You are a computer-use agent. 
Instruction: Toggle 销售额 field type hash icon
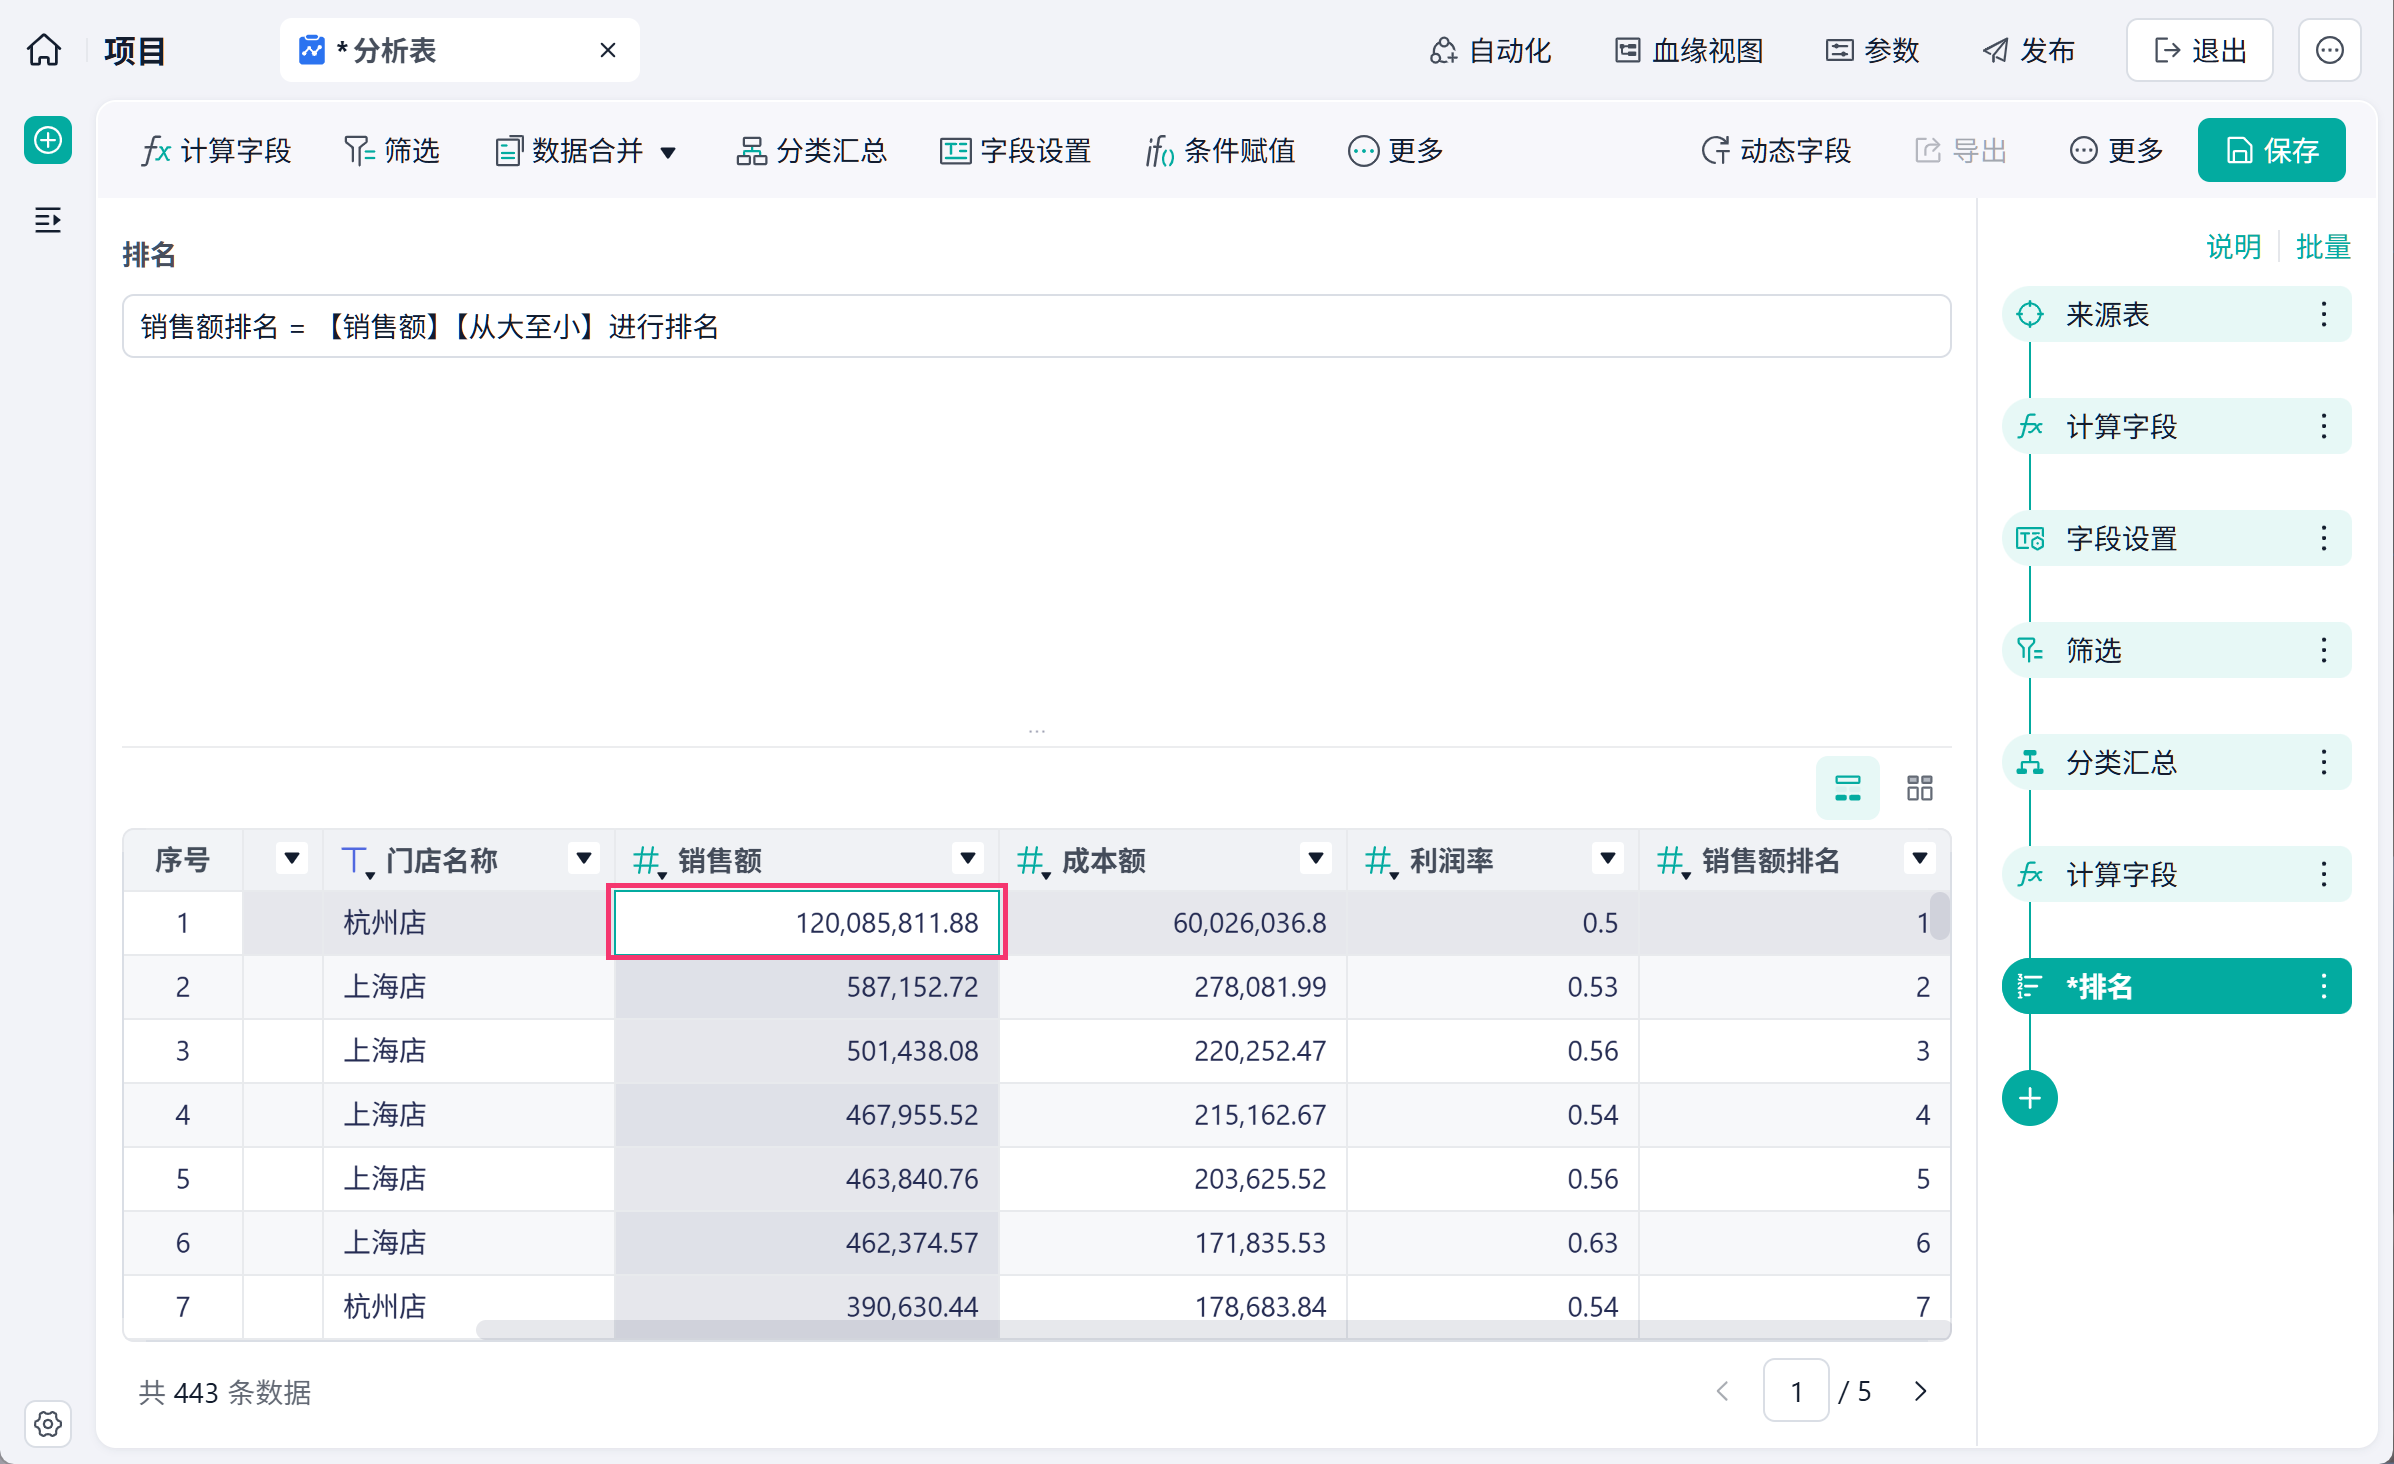[x=648, y=860]
